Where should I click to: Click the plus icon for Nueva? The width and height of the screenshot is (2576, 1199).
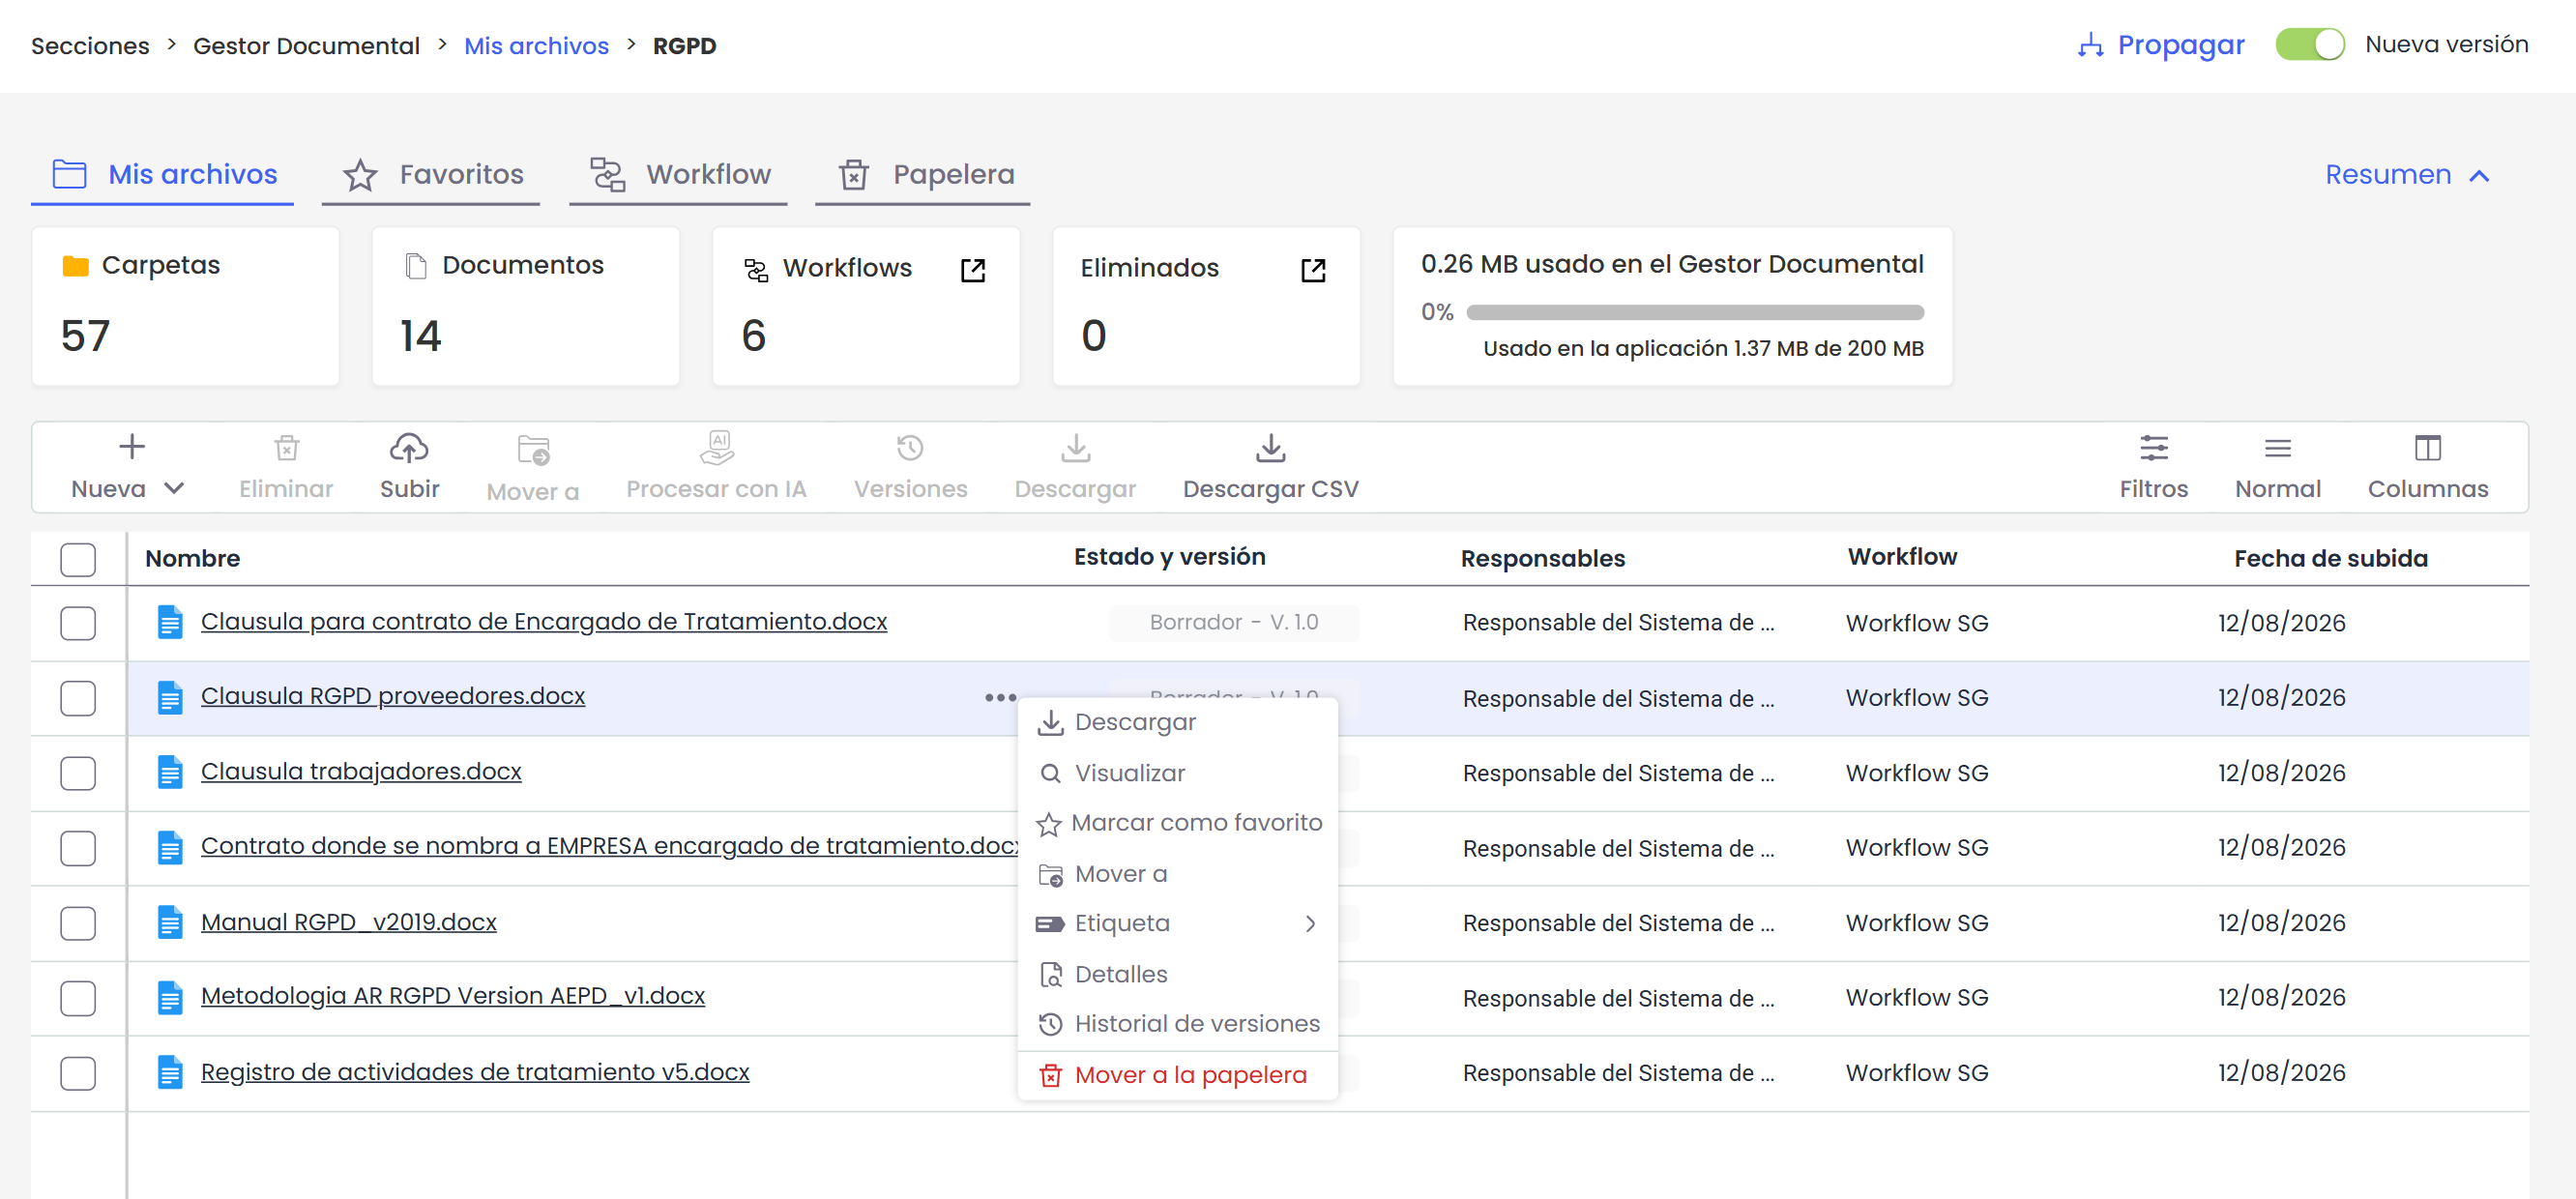pyautogui.click(x=132, y=446)
